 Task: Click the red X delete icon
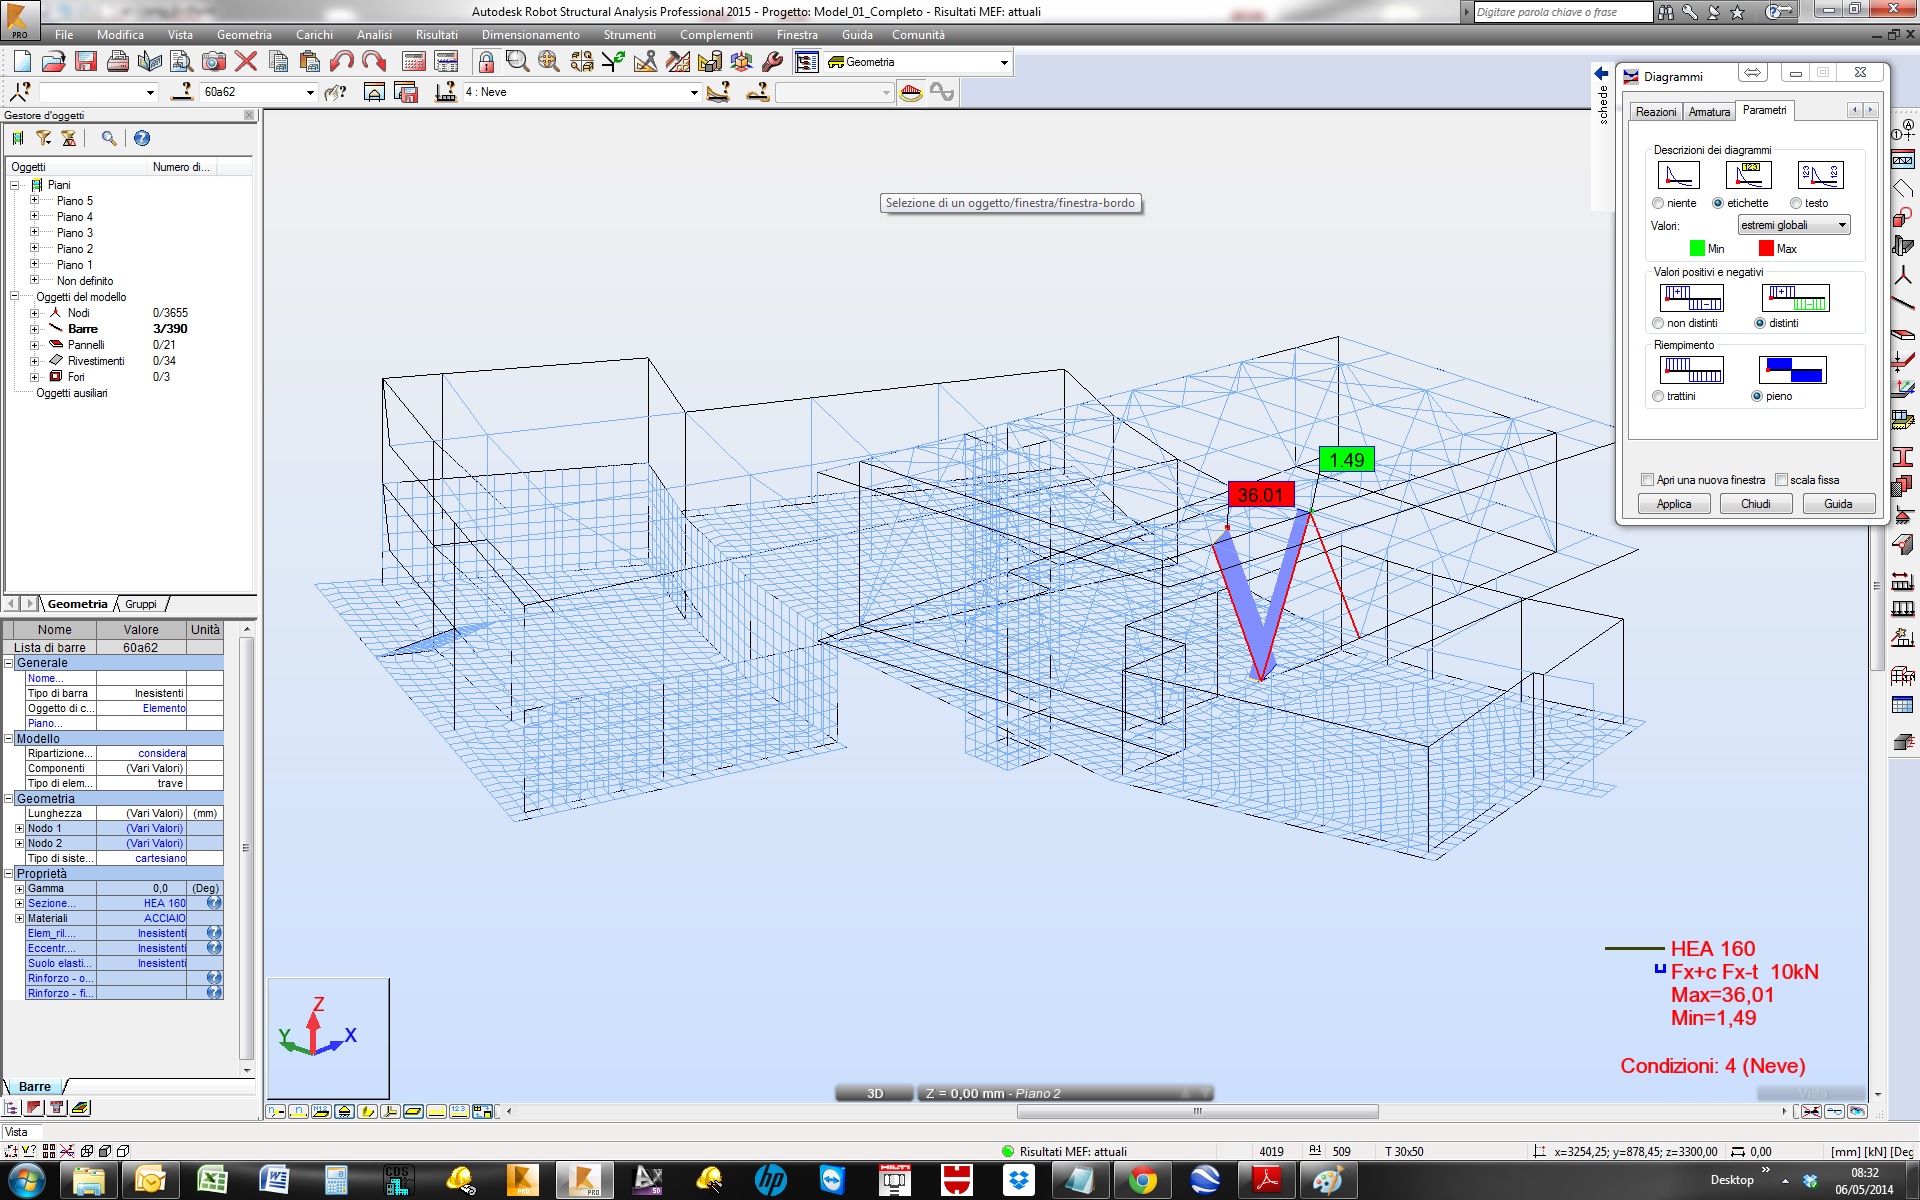(x=246, y=62)
